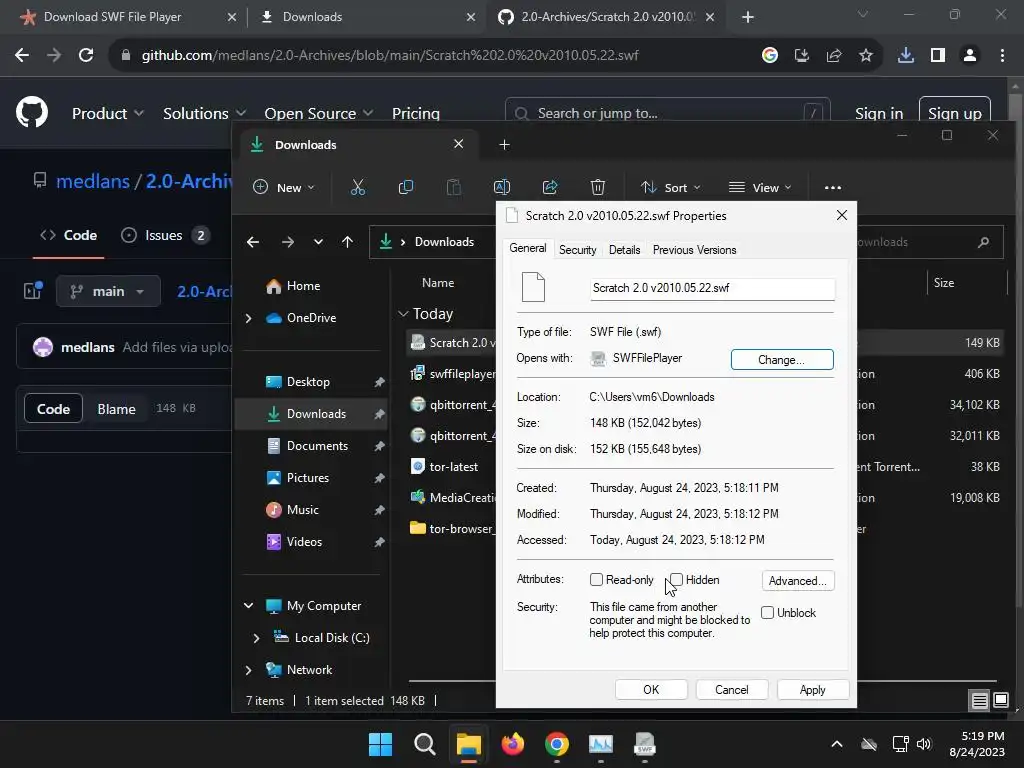Toggle the Chrome side panel icon
Viewport: 1024px width, 768px height.
pyautogui.click(x=938, y=55)
